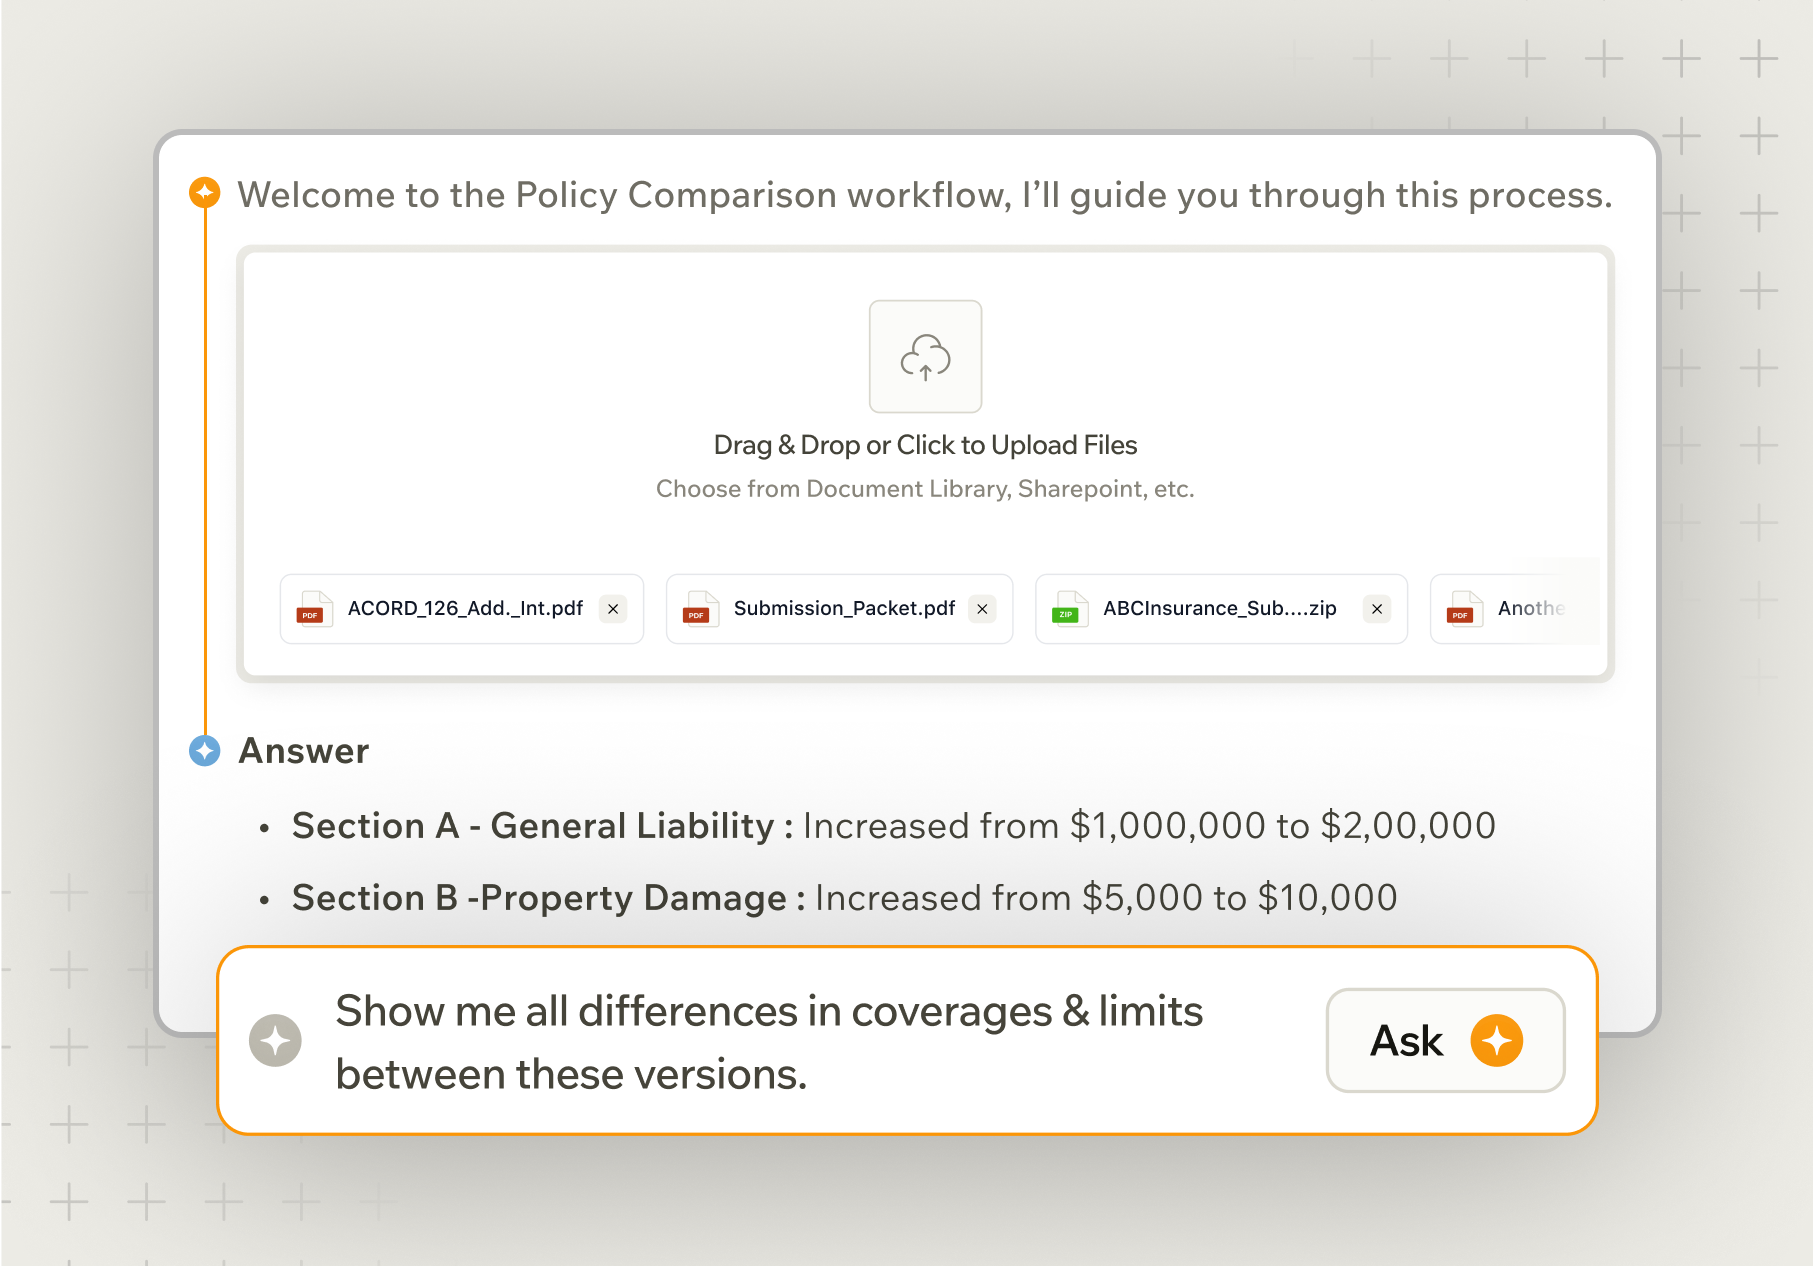Click the Submission_Packet PDF file icon

click(x=700, y=609)
